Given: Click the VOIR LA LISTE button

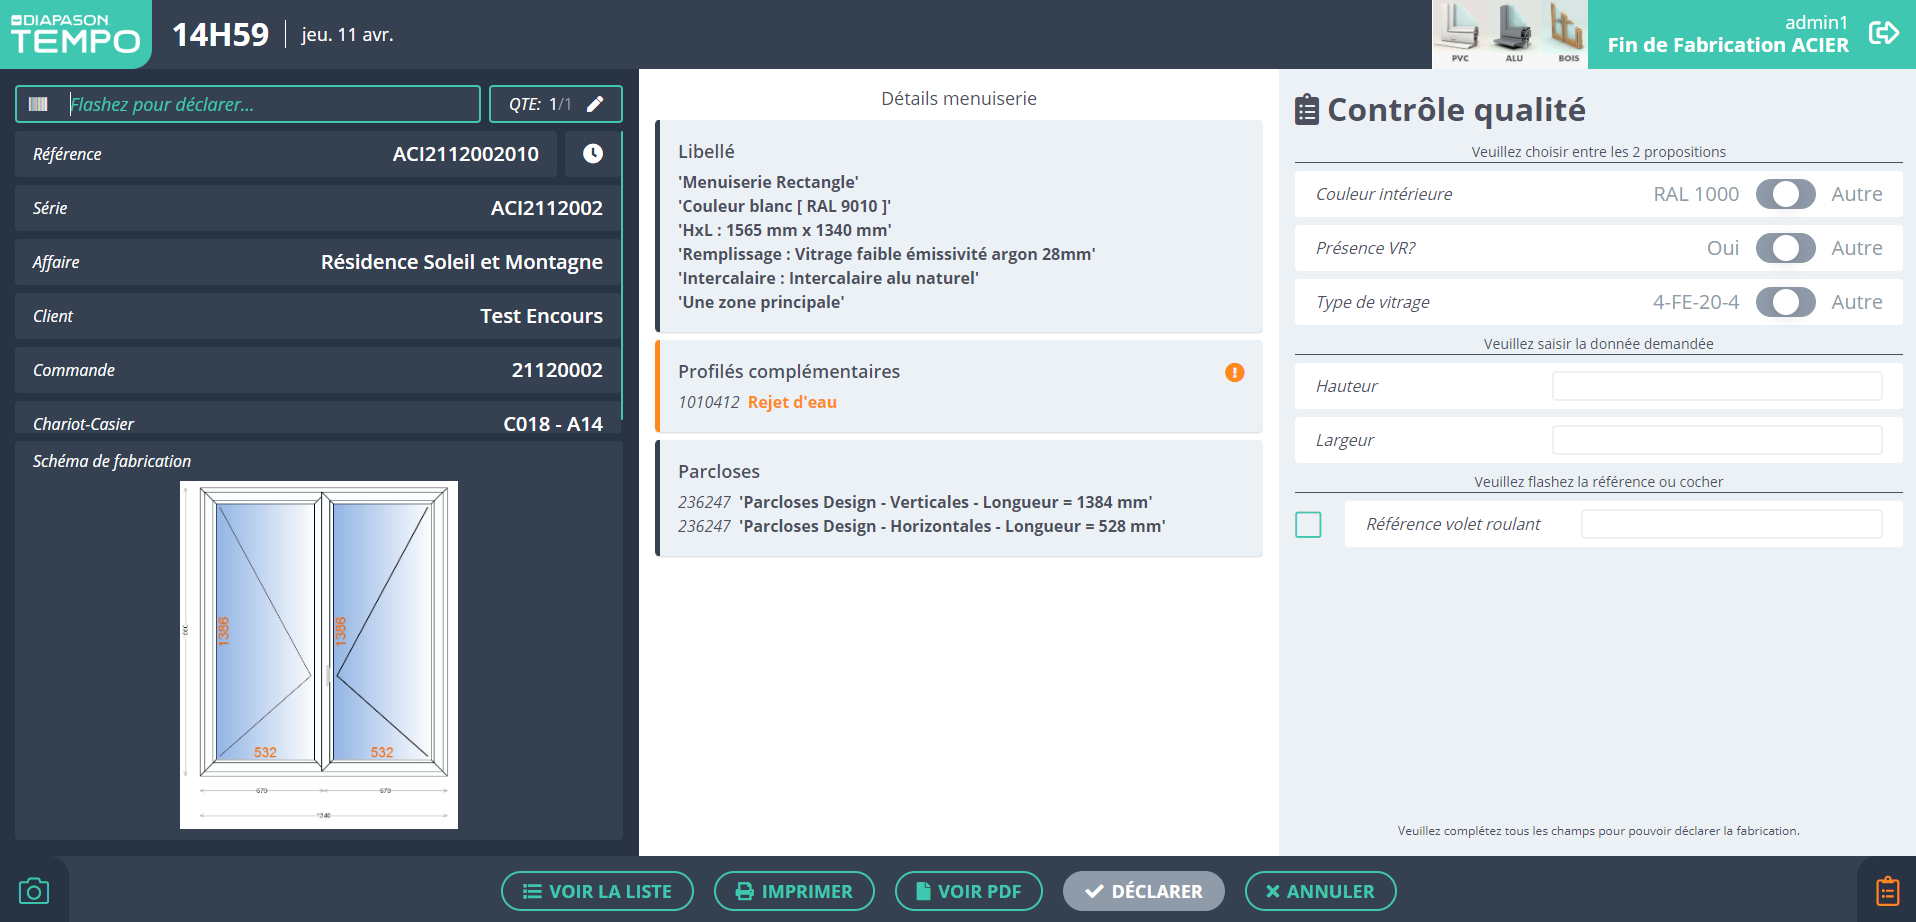Looking at the screenshot, I should (x=597, y=891).
